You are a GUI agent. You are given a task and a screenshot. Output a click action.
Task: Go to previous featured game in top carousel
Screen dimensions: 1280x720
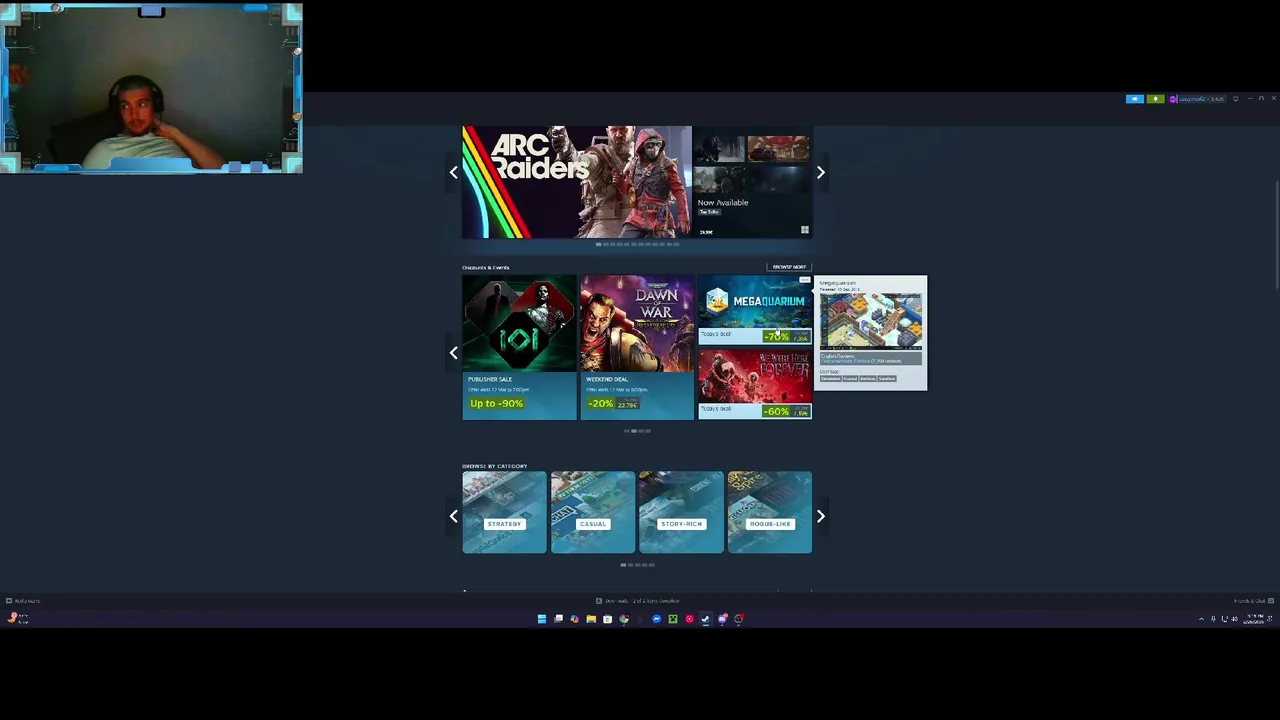pyautogui.click(x=453, y=173)
